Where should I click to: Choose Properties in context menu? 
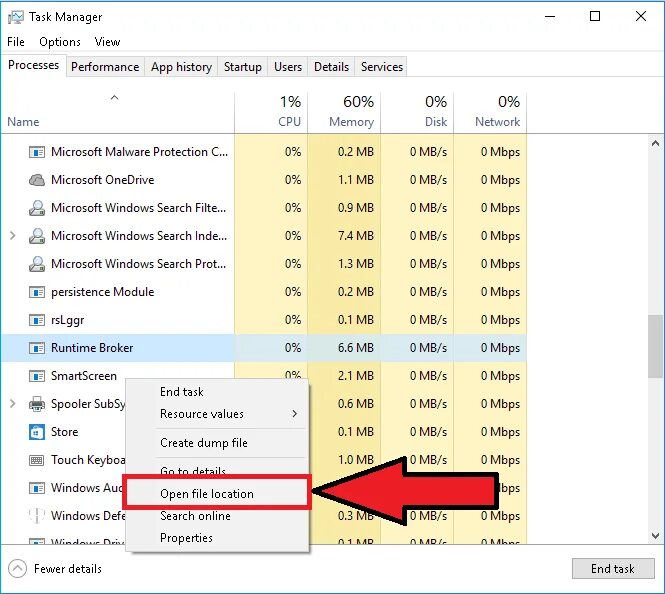pos(217,538)
